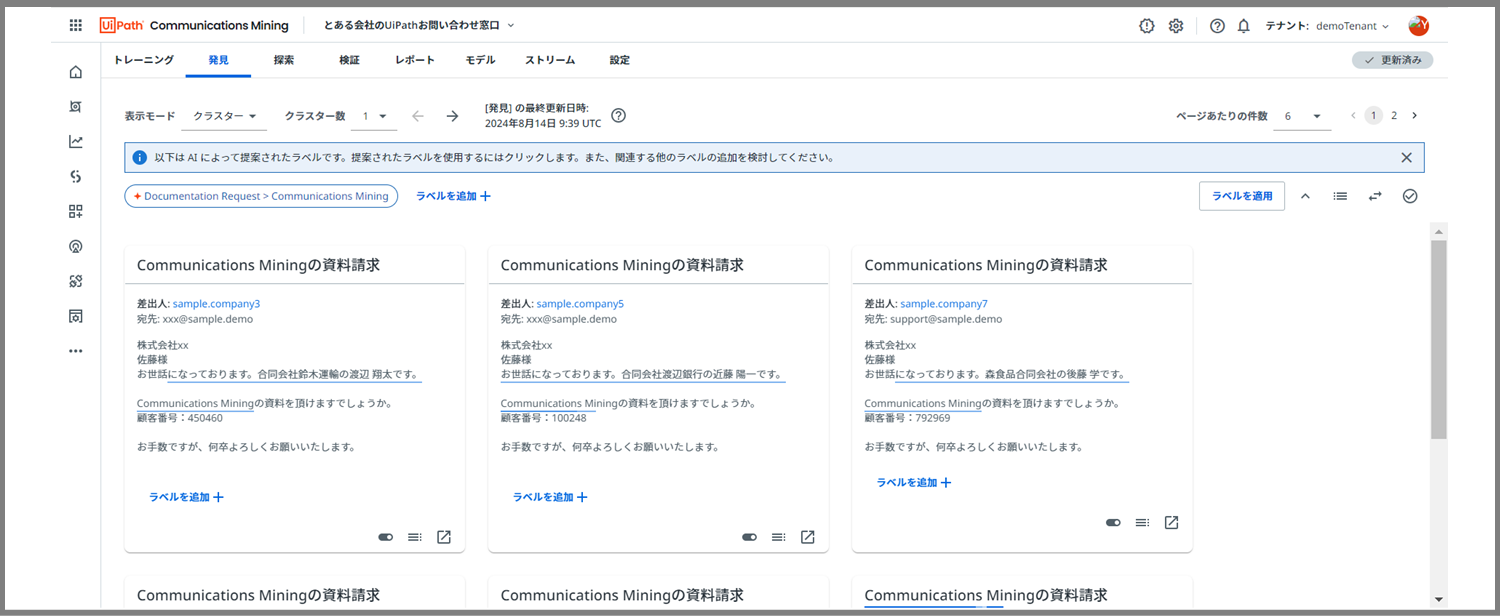1500x616 pixels.
Task: Open the display mode Cluster dropdown
Action: pos(224,116)
